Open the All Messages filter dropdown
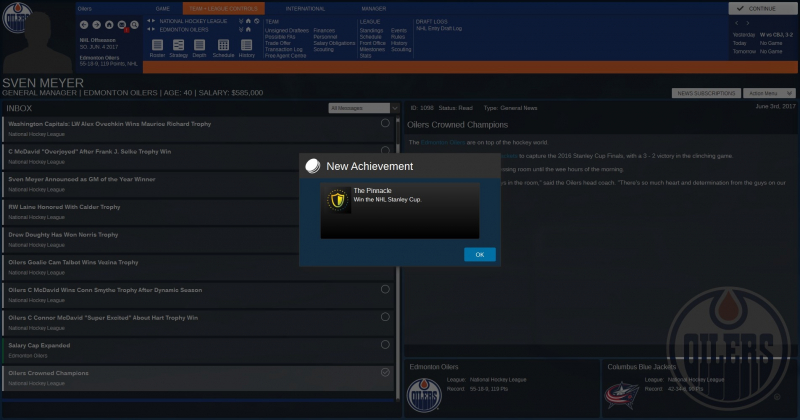 coord(363,108)
